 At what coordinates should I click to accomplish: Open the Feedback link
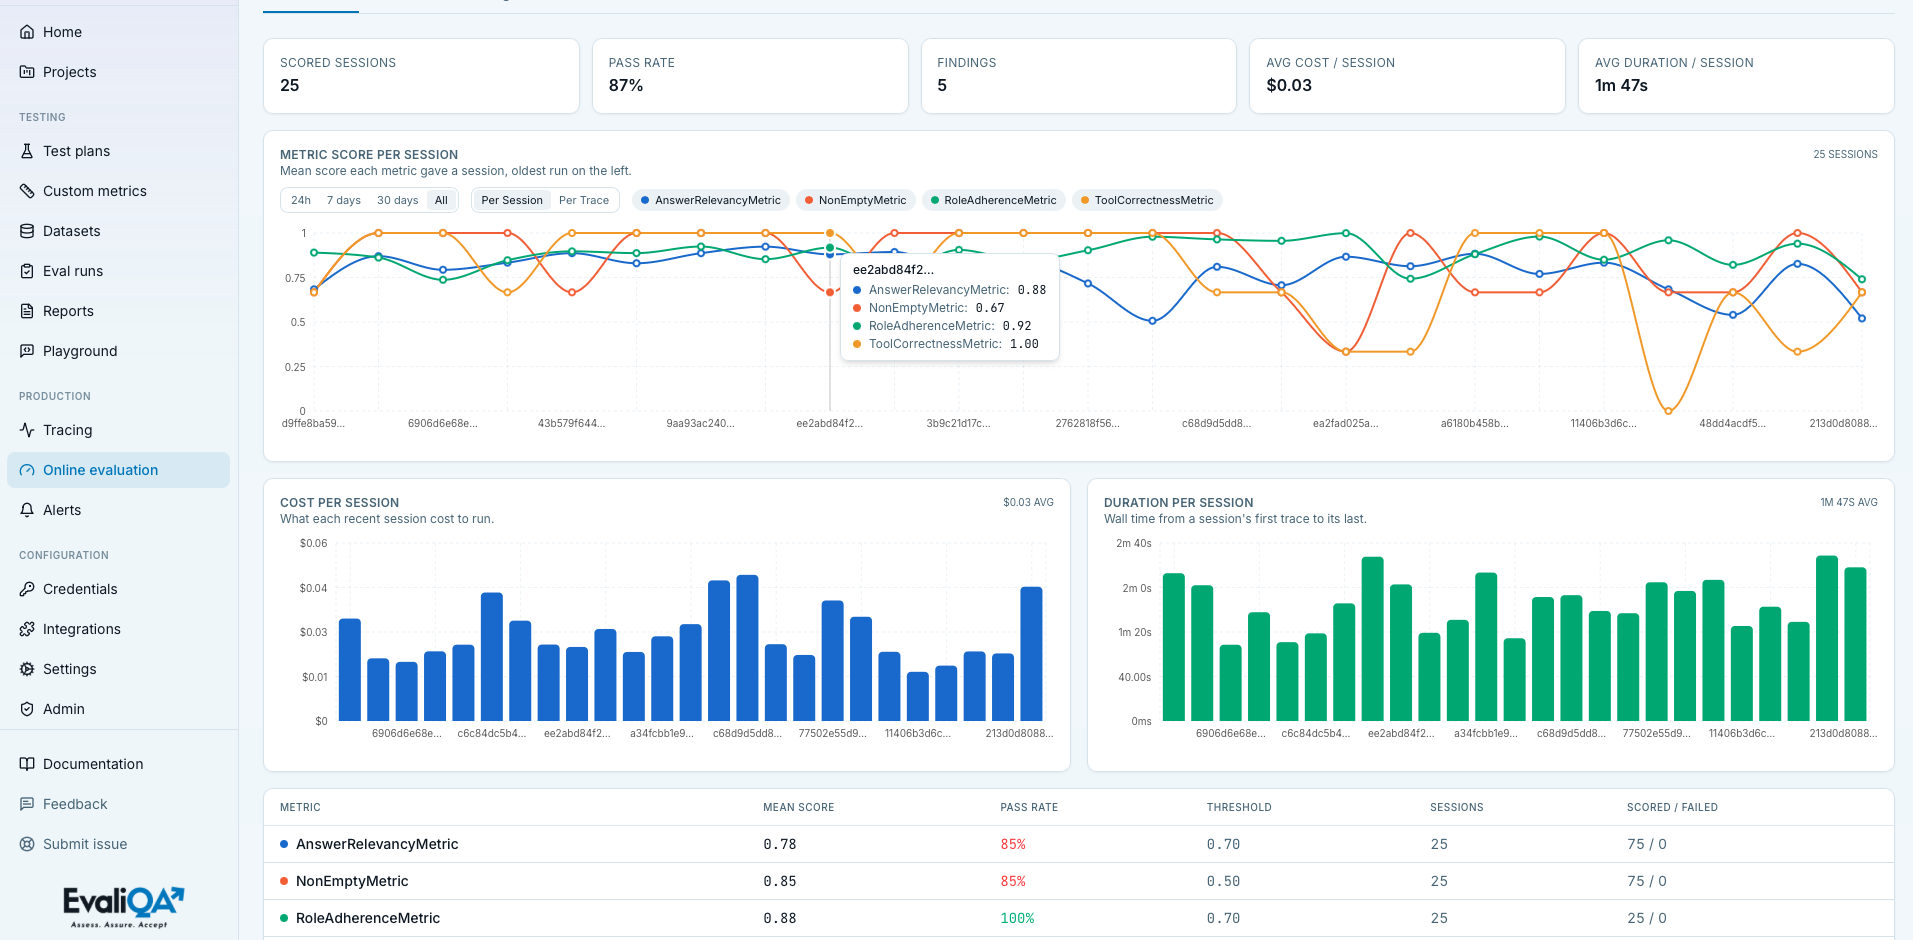[x=118, y=804]
